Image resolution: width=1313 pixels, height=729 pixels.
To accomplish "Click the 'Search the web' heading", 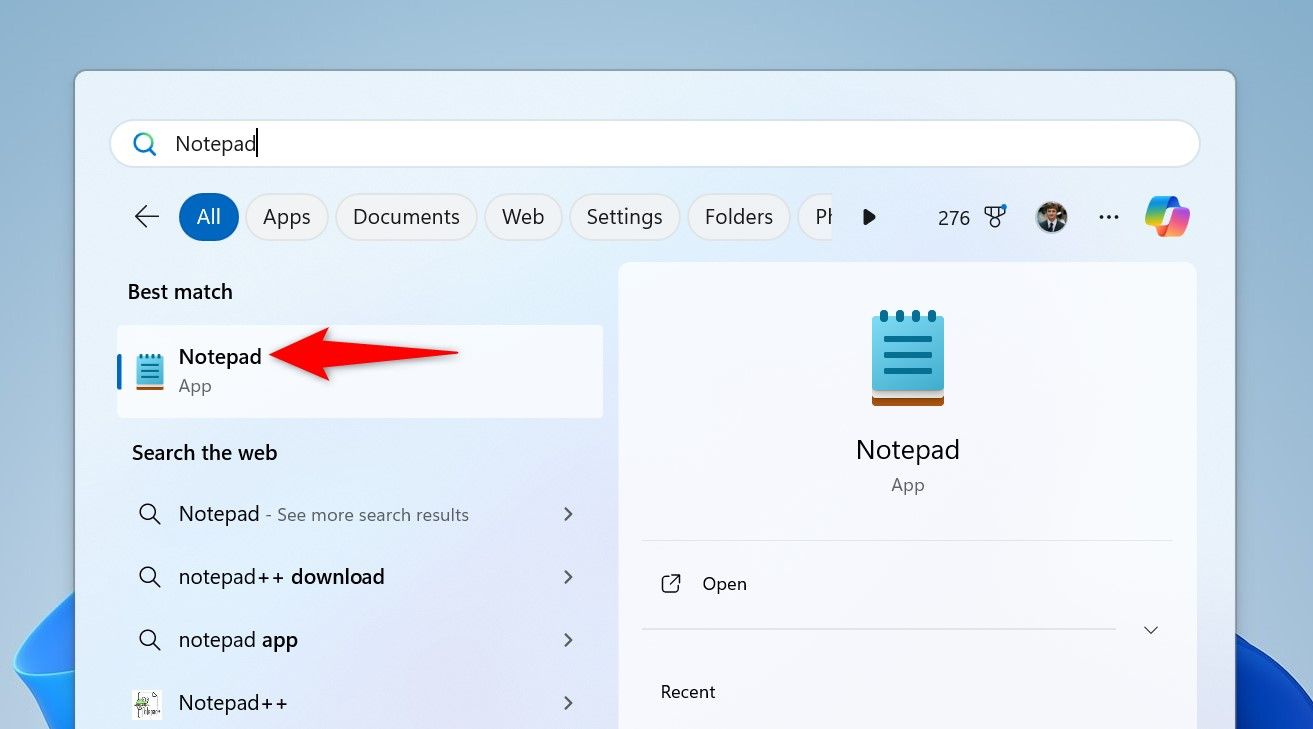I will click(204, 453).
